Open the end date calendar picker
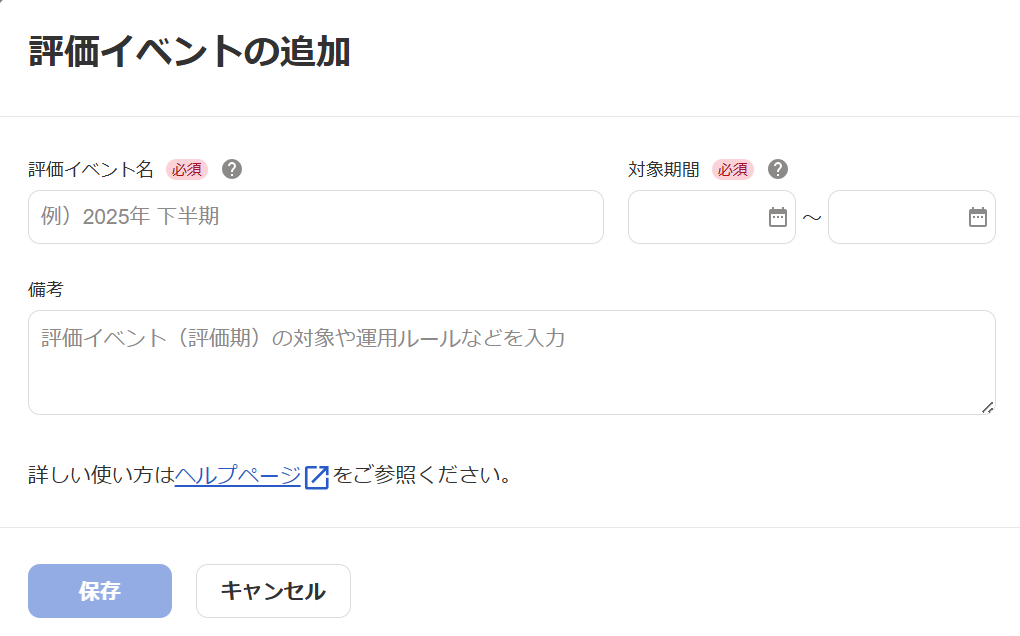Screen dimensions: 1020x636 pyautogui.click(x=977, y=217)
